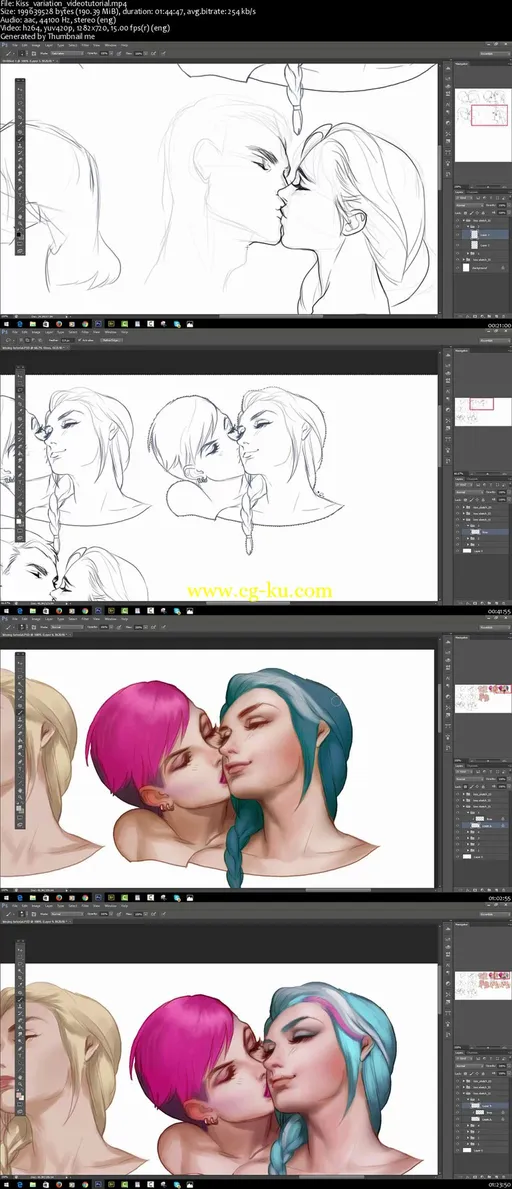Open brush Mode dropdown in the 00:21:00 frame
512x1189 pixels.
pos(67,54)
